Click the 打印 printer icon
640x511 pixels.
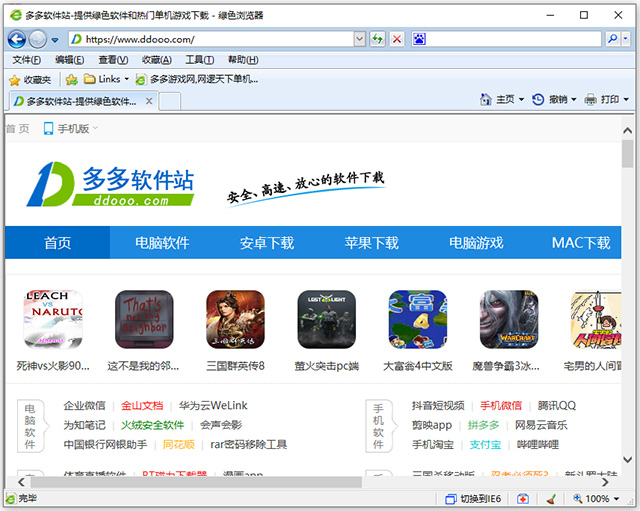(x=590, y=99)
